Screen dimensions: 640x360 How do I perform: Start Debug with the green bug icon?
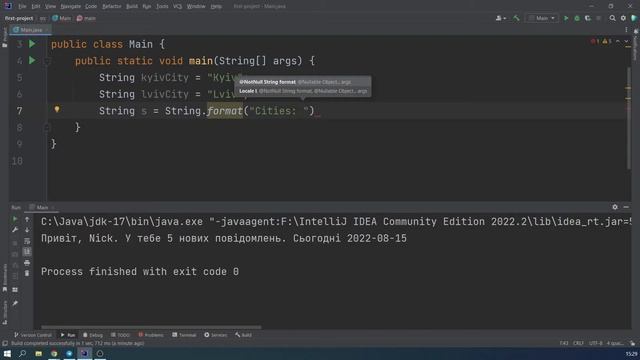tap(577, 18)
